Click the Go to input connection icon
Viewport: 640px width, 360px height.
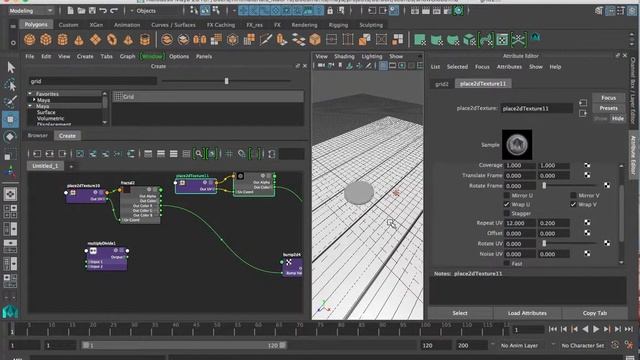tap(583, 103)
